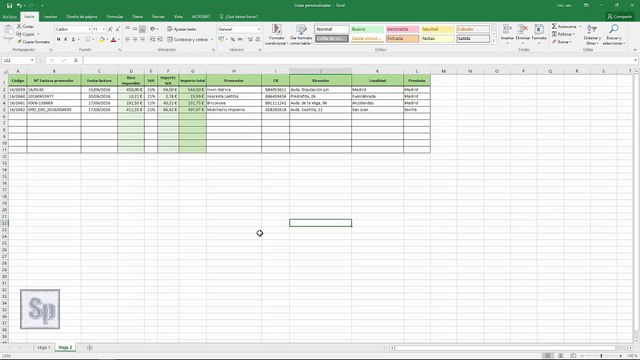
Task: Toggle underline S formatting
Action: pyautogui.click(x=73, y=40)
